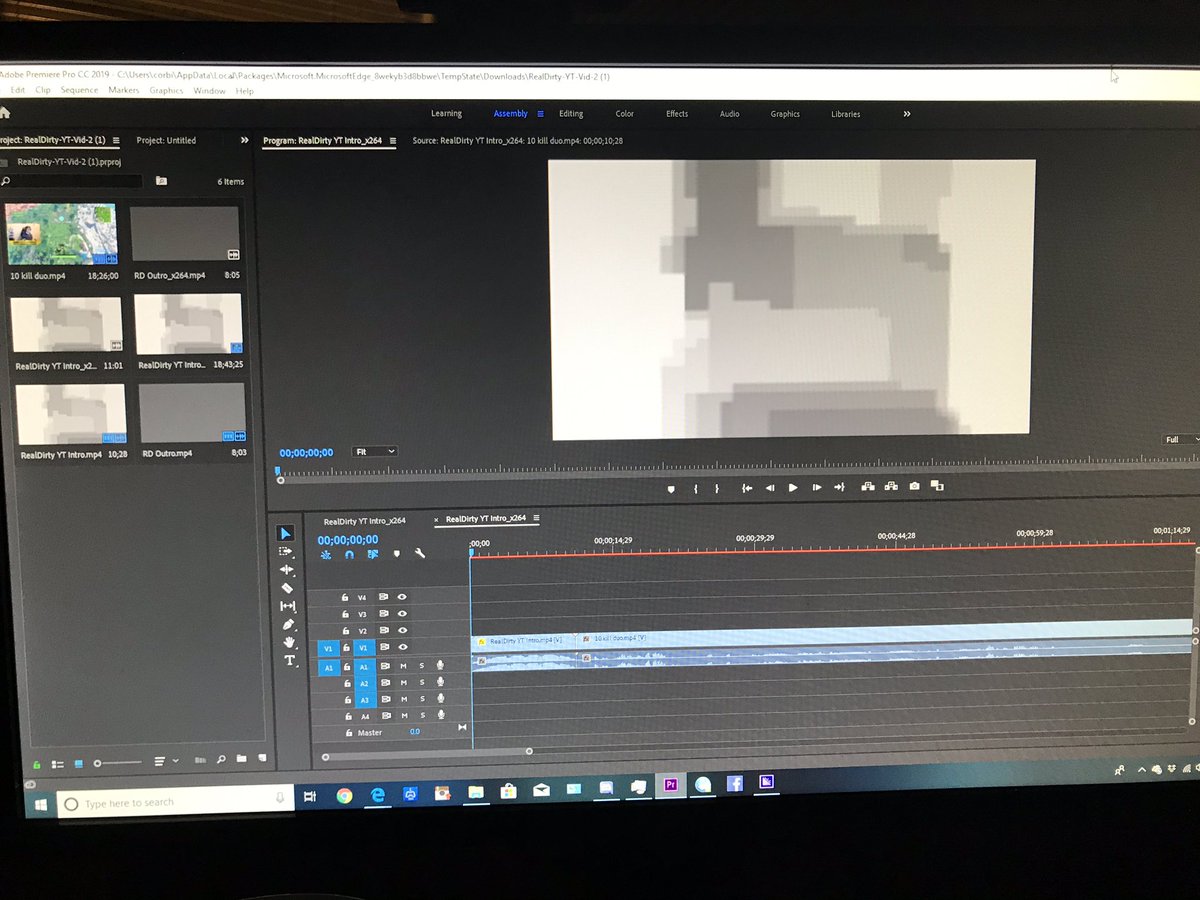Open the Sequence menu

click(79, 90)
